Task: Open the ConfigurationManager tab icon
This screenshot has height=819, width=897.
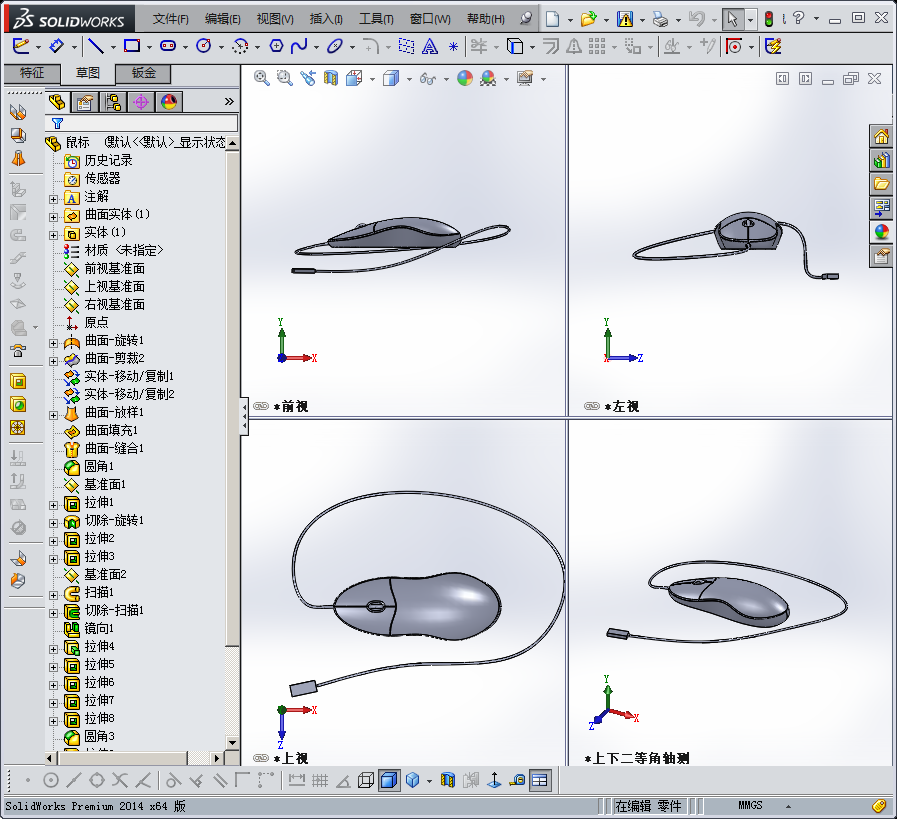Action: coord(113,102)
